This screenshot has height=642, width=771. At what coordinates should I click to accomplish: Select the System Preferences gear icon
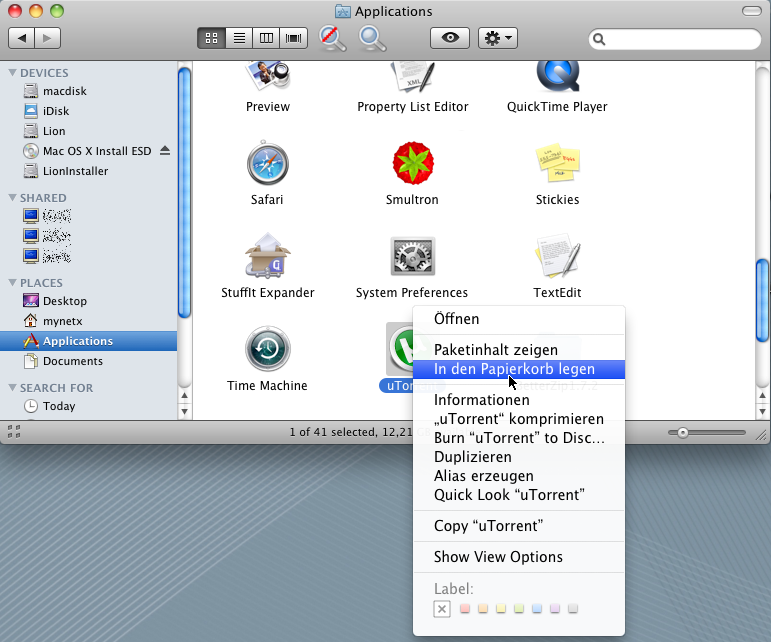[413, 256]
